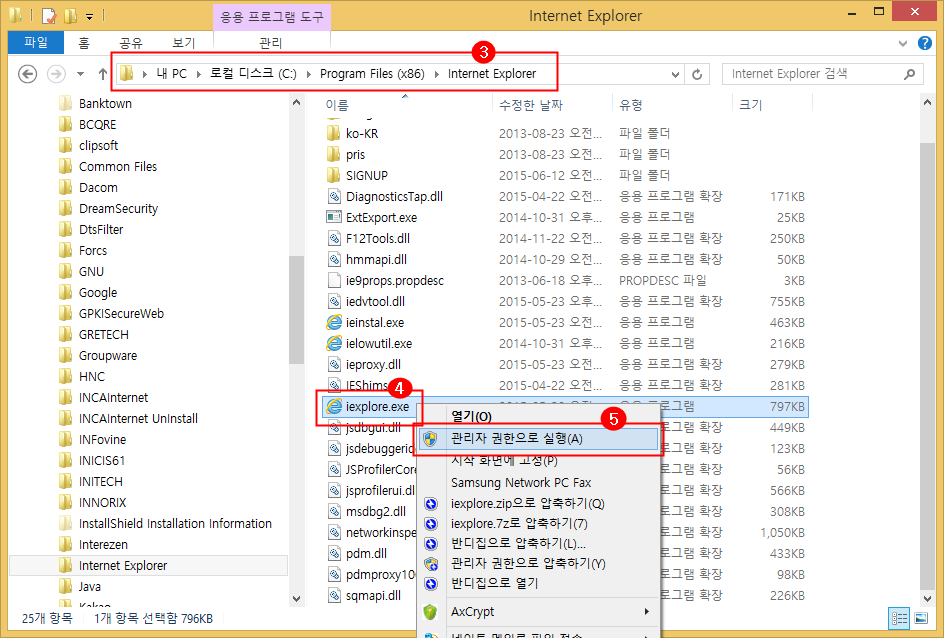The height and width of the screenshot is (638, 944).
Task: Choose 관리자 권한으로 실행(A) in context menu
Action: (538, 439)
